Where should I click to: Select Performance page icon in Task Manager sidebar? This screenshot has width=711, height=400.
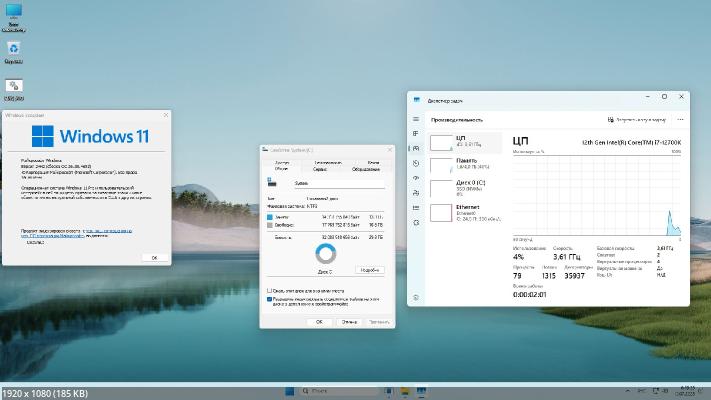[416, 148]
